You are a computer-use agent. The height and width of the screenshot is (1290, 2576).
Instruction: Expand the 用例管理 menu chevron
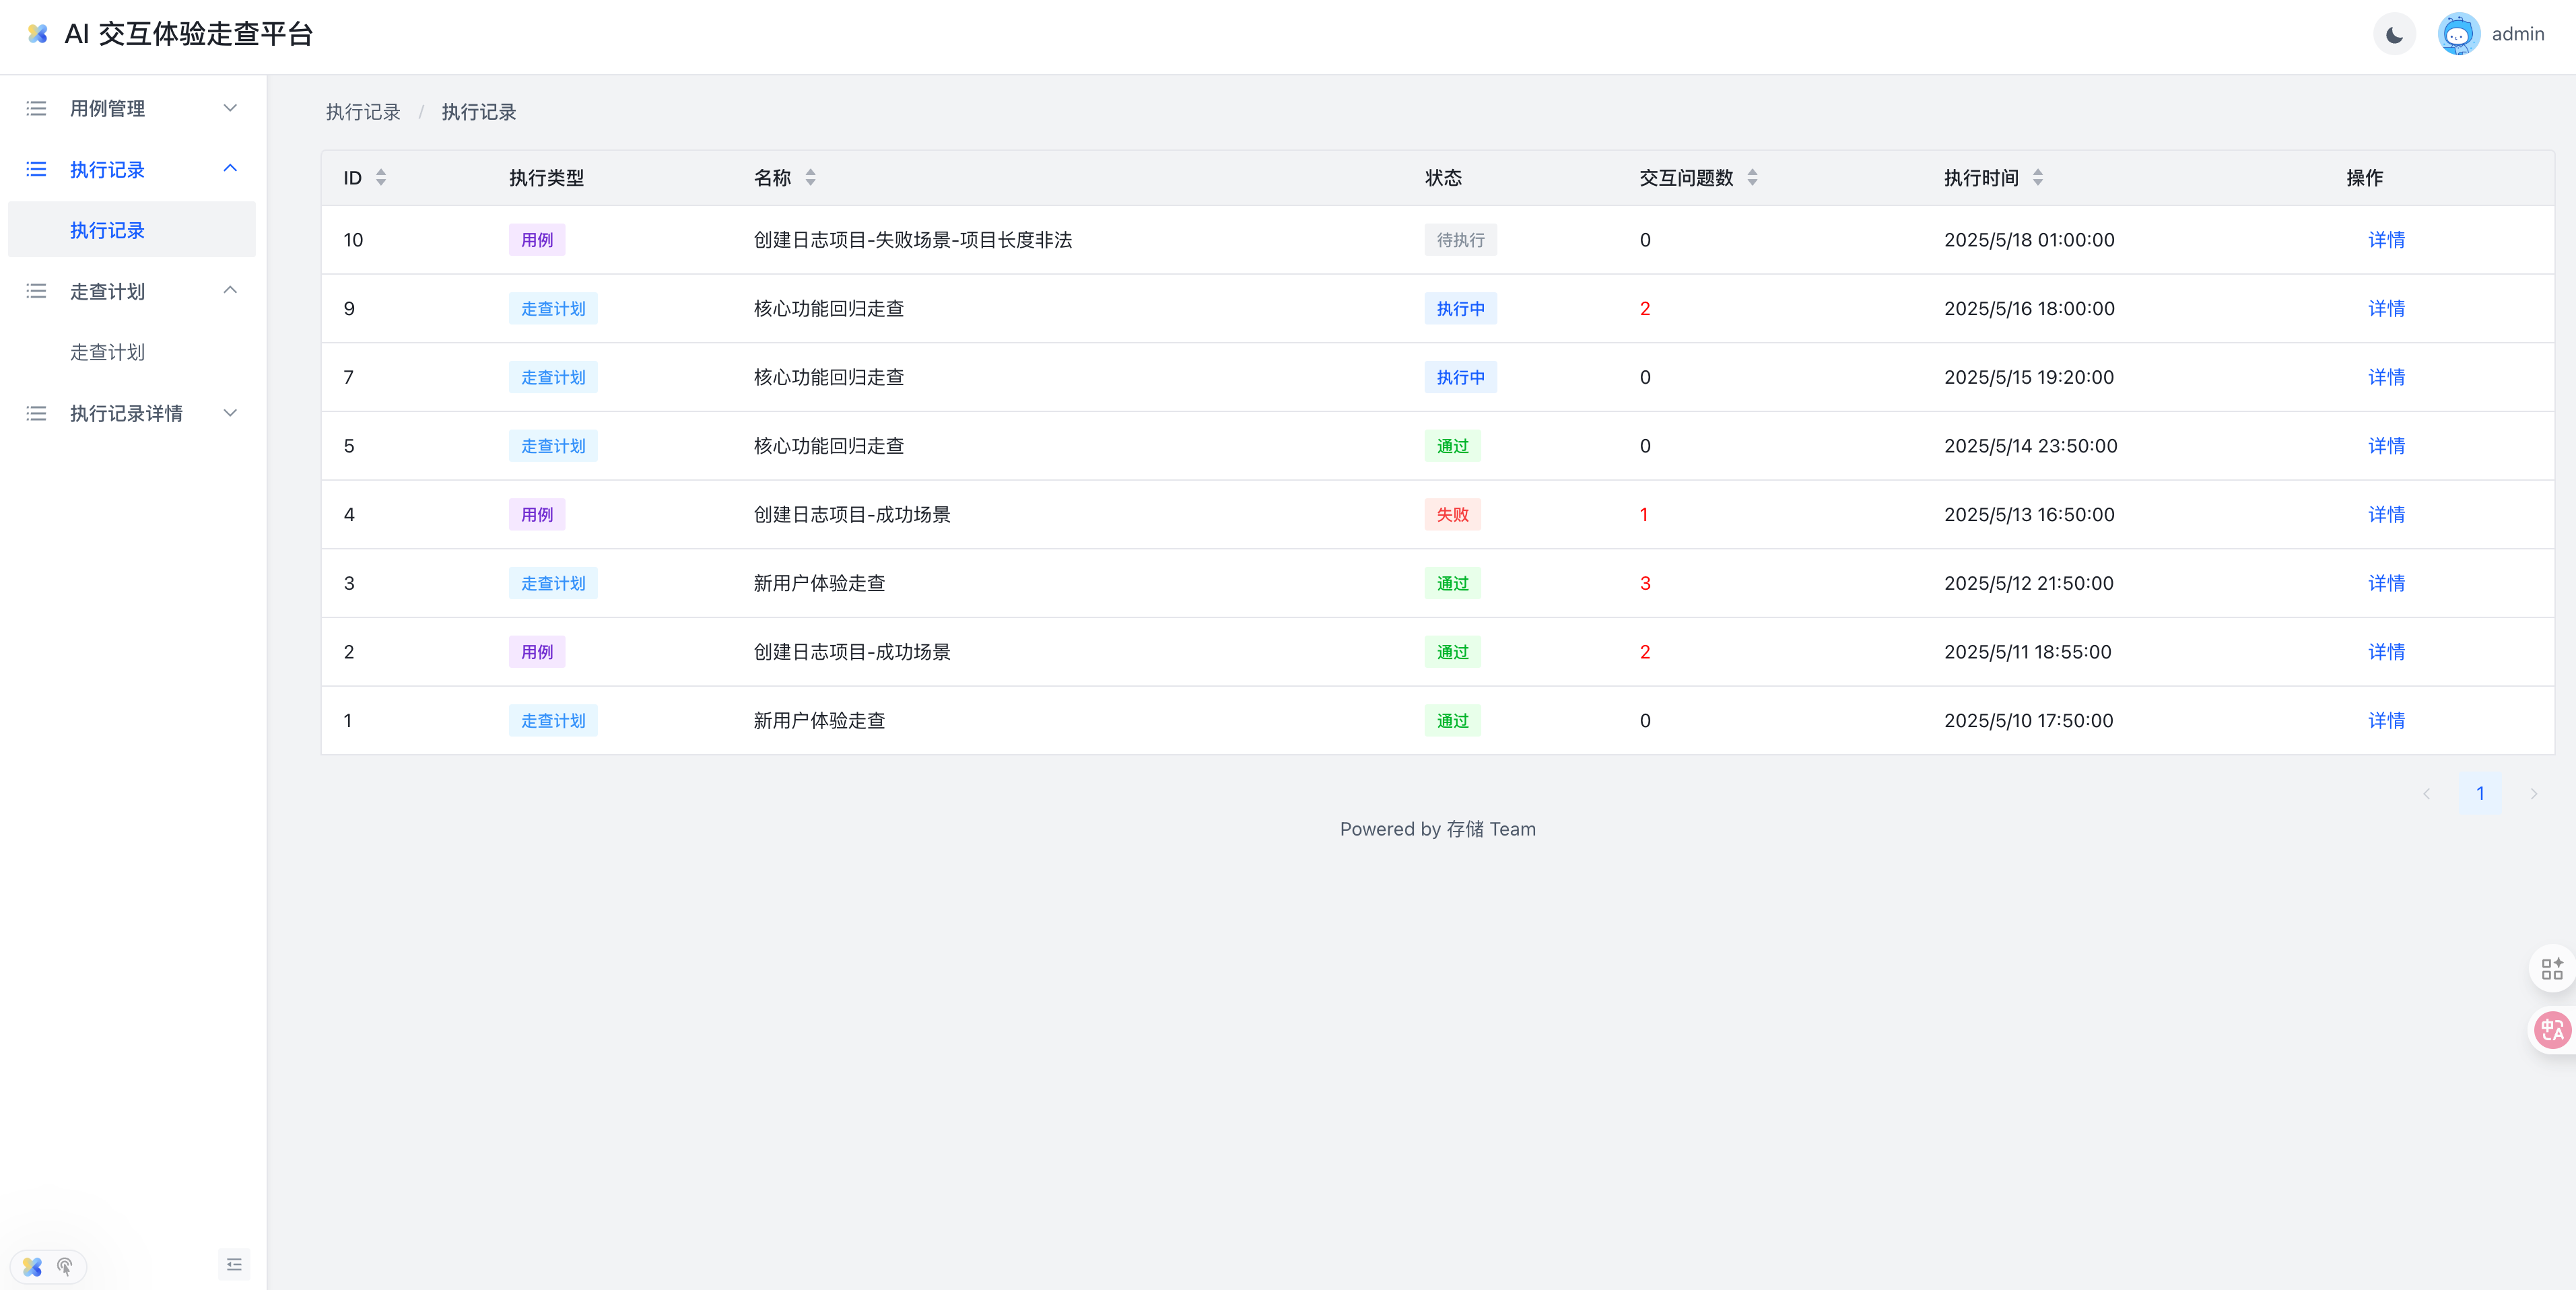230,108
